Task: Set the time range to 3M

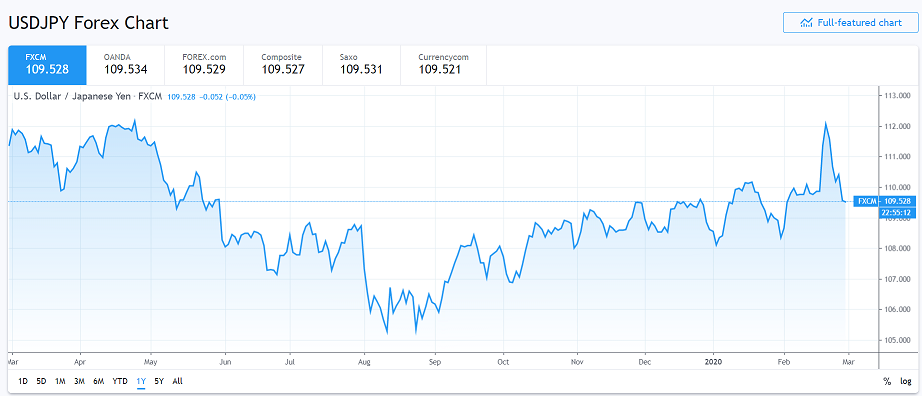Action: [79, 381]
